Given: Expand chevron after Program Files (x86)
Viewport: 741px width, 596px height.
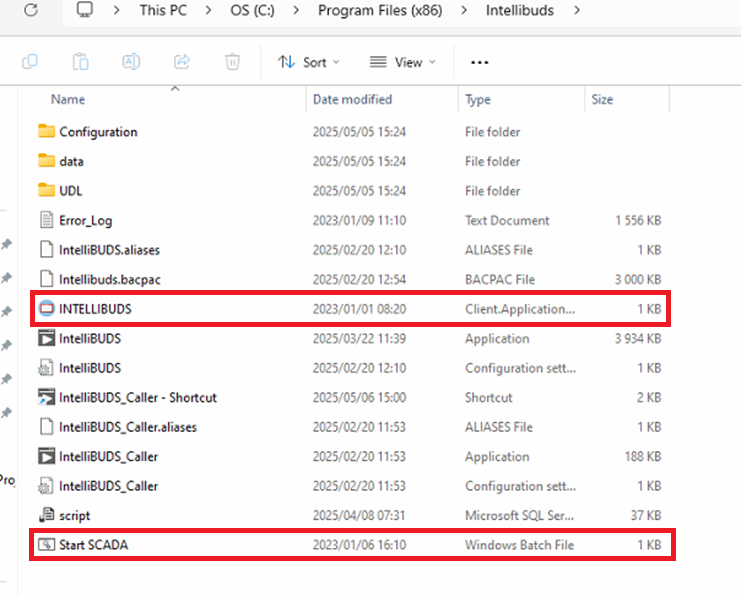Looking at the screenshot, I should coord(464,10).
